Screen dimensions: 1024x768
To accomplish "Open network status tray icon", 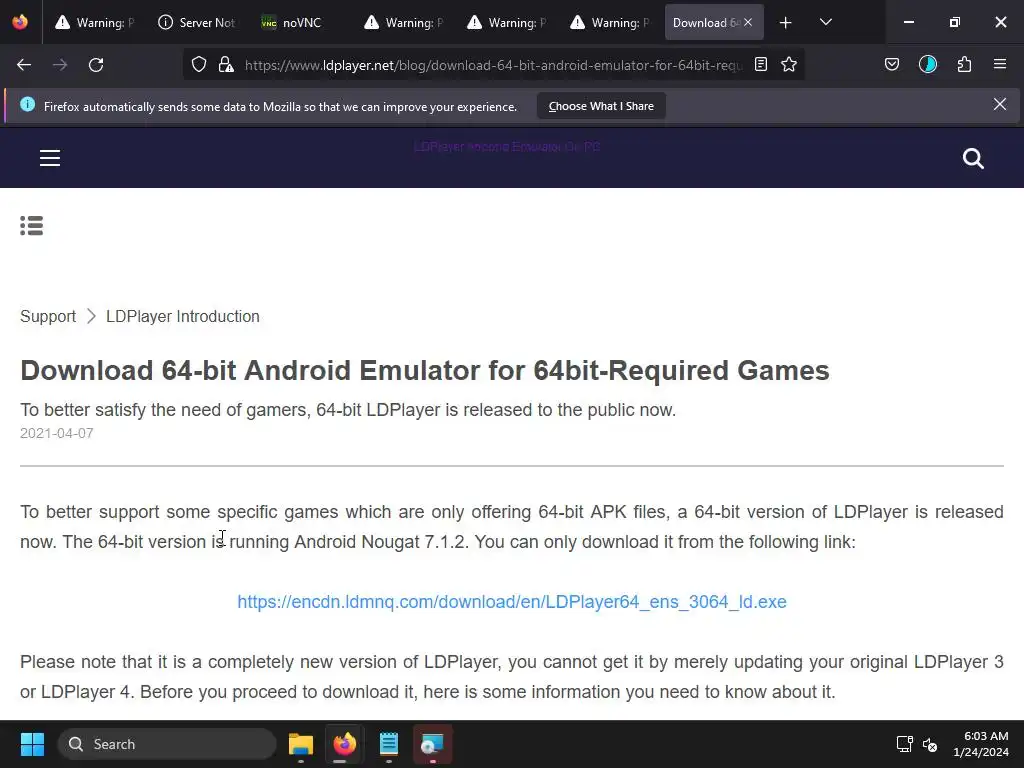I will (x=904, y=744).
